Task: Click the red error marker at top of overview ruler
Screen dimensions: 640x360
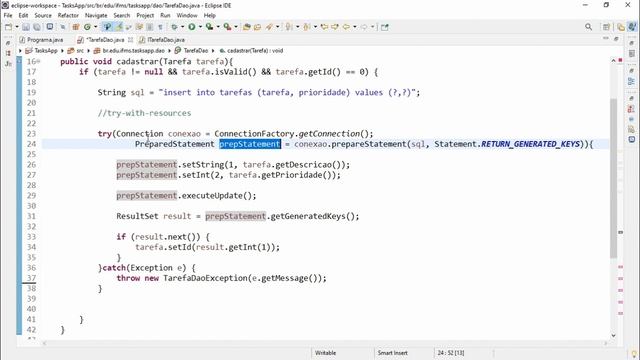Action: (620, 60)
